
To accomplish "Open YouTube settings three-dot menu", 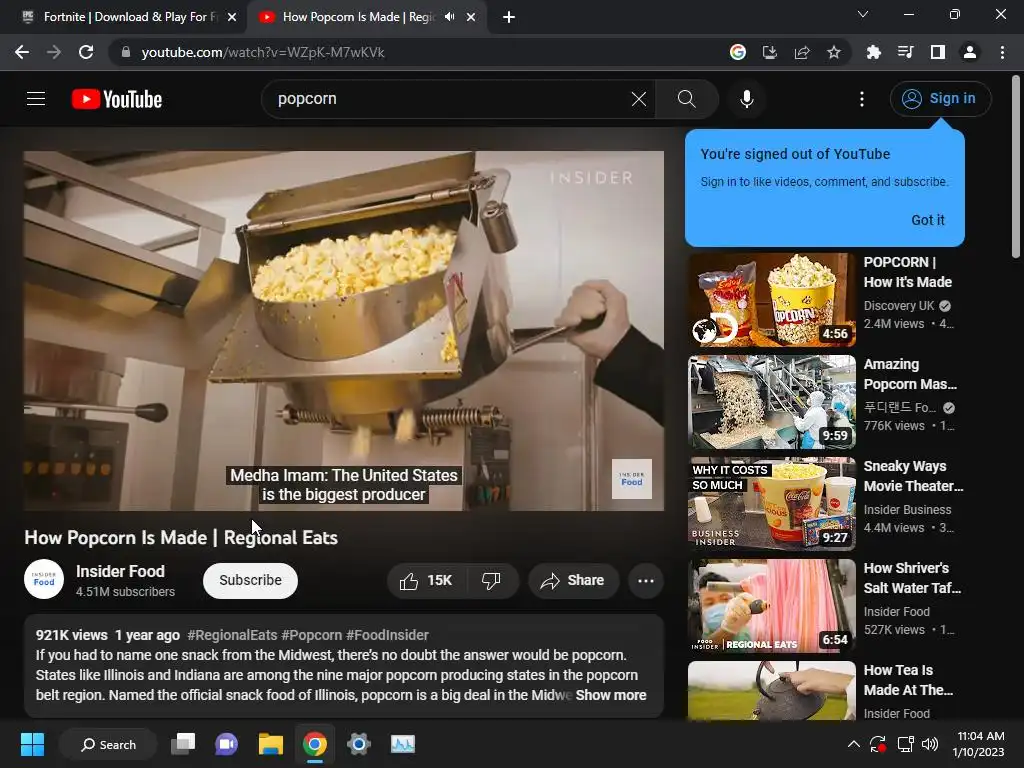I will [861, 99].
